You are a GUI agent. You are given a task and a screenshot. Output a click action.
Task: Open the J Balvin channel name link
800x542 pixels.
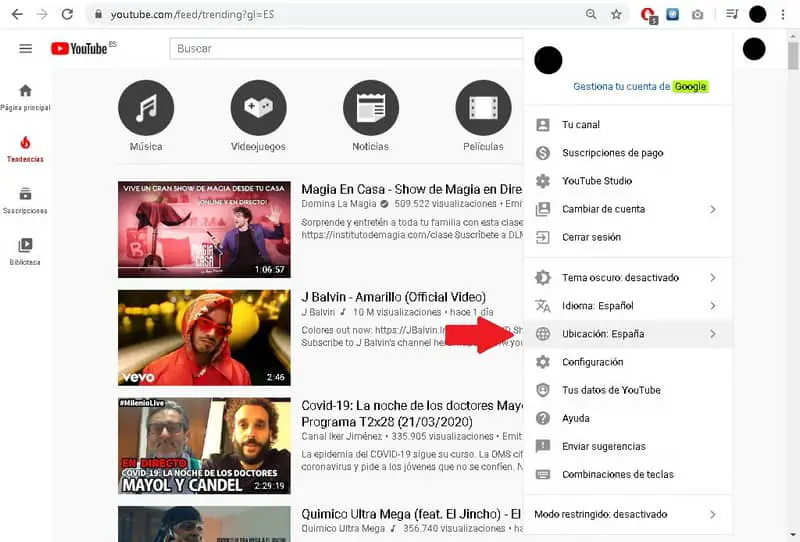pos(318,312)
